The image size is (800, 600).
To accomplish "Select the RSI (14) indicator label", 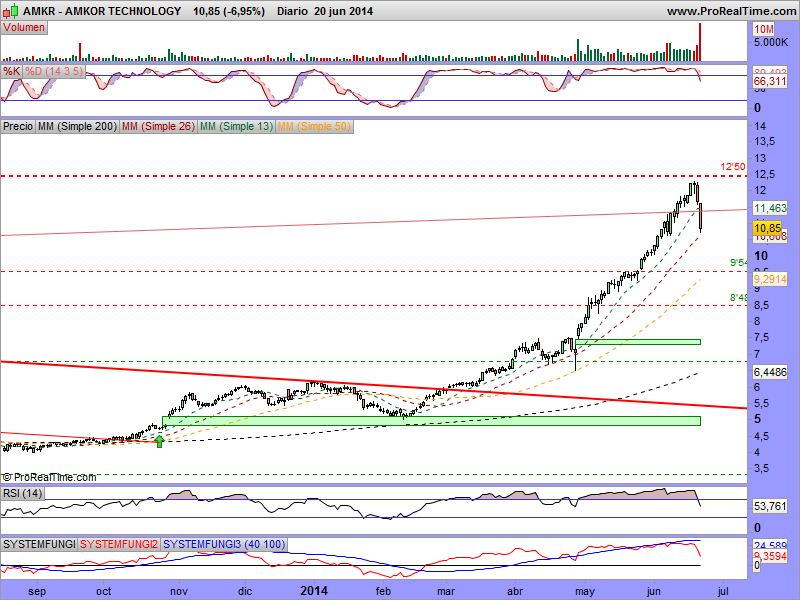I will click(x=22, y=493).
